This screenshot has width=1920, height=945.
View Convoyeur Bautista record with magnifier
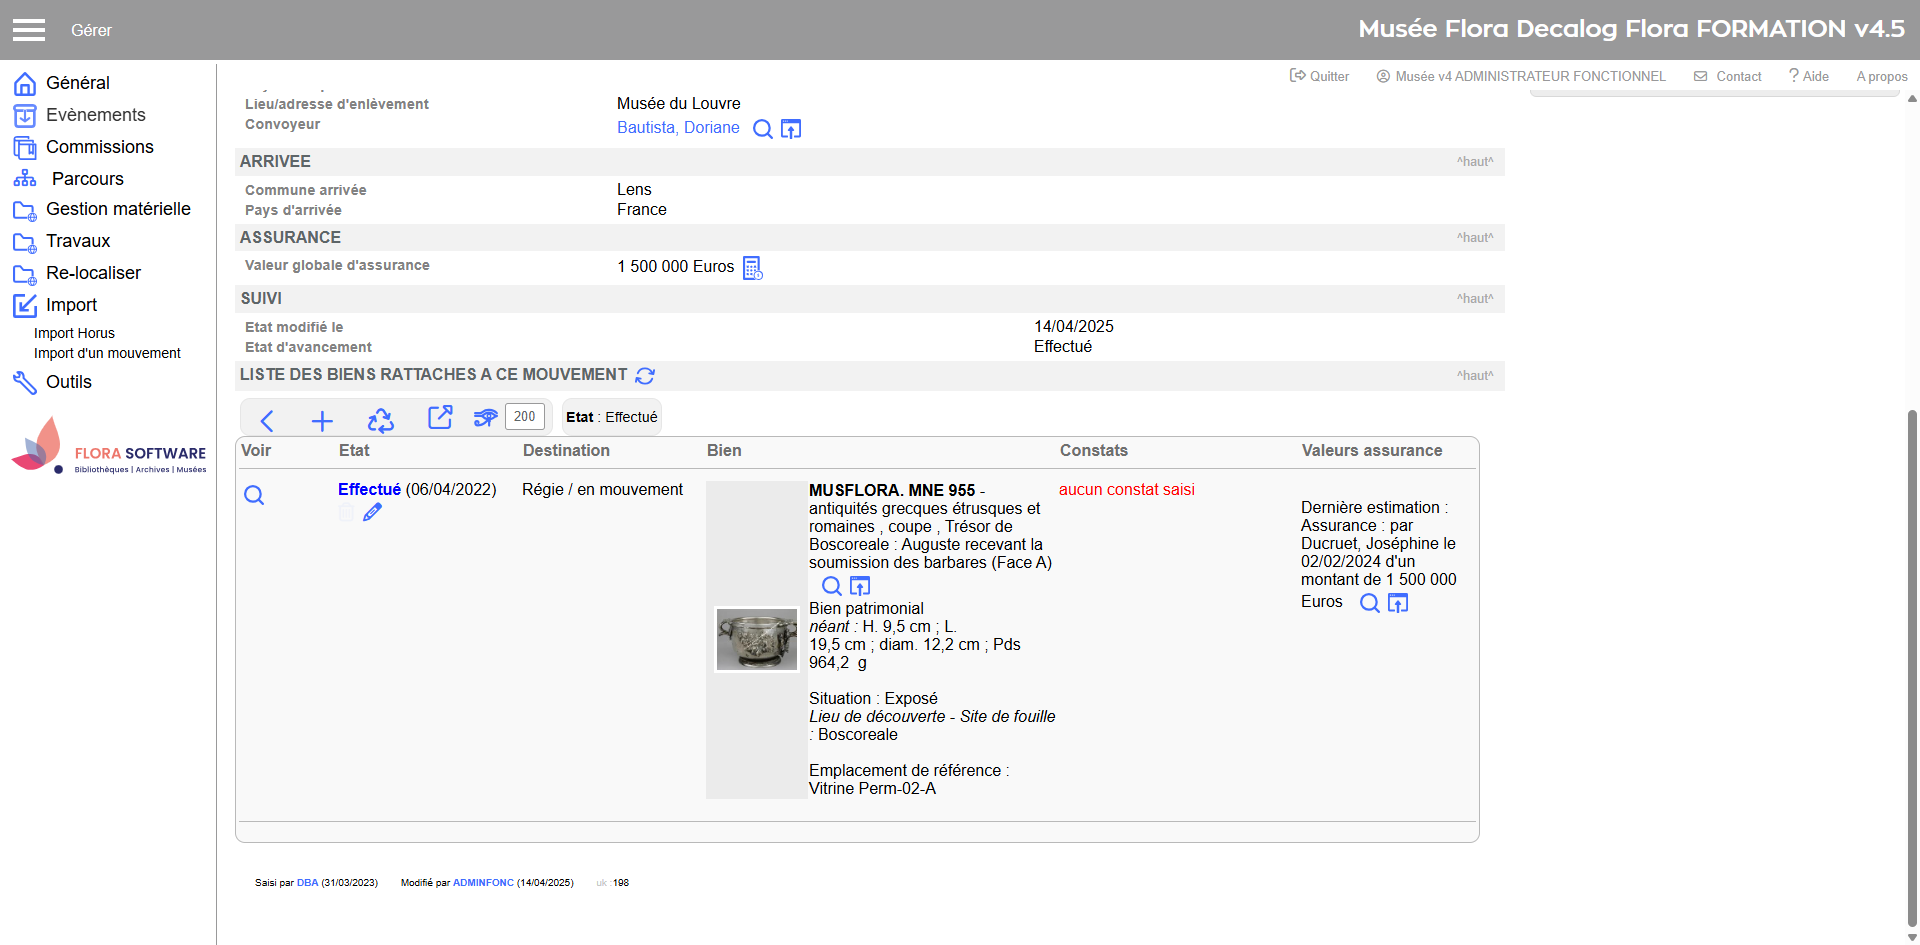tap(762, 129)
